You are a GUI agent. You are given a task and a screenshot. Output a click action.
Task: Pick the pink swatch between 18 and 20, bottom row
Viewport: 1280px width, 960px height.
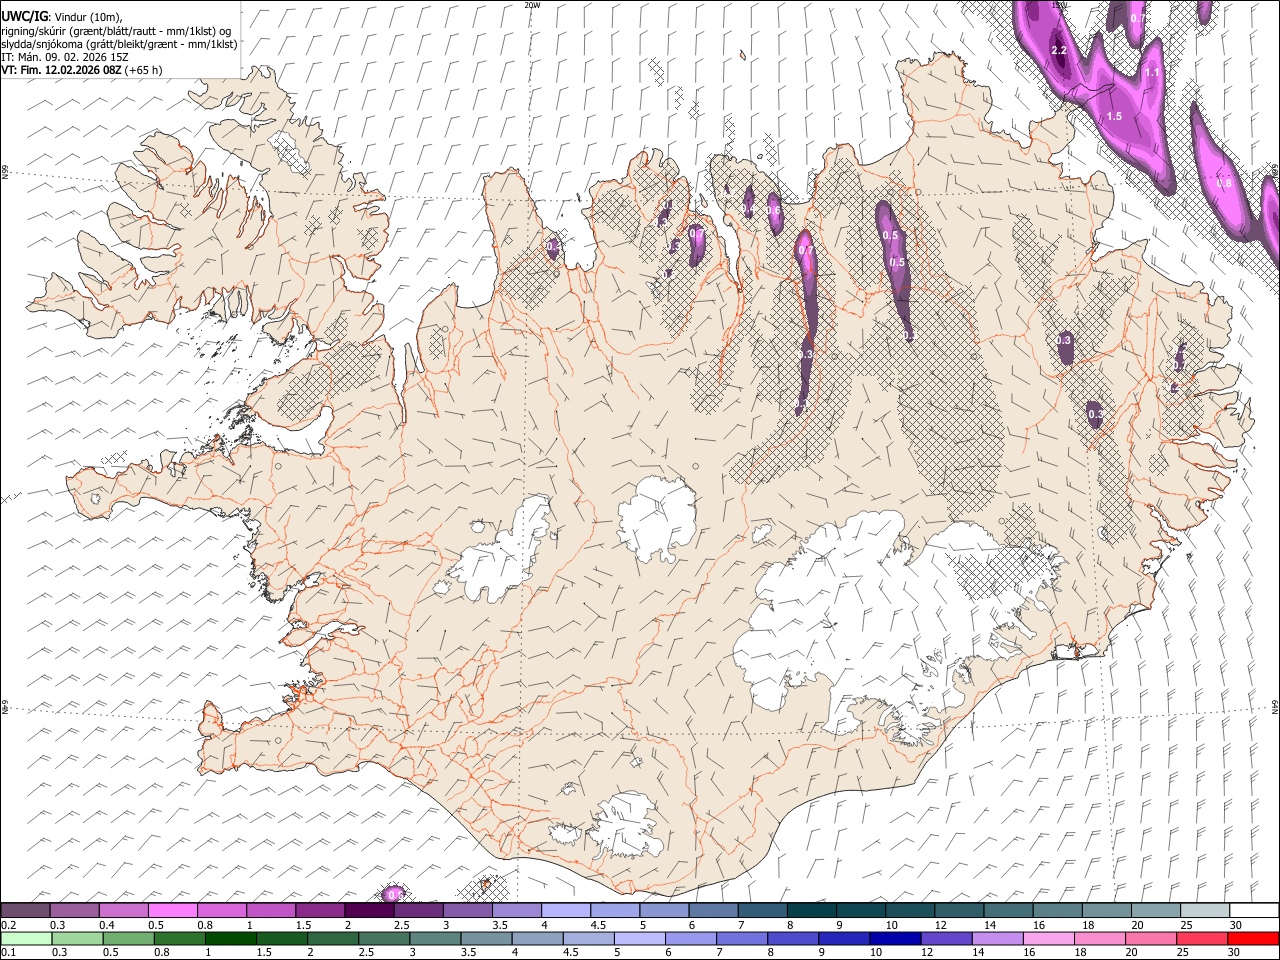click(x=1097, y=939)
